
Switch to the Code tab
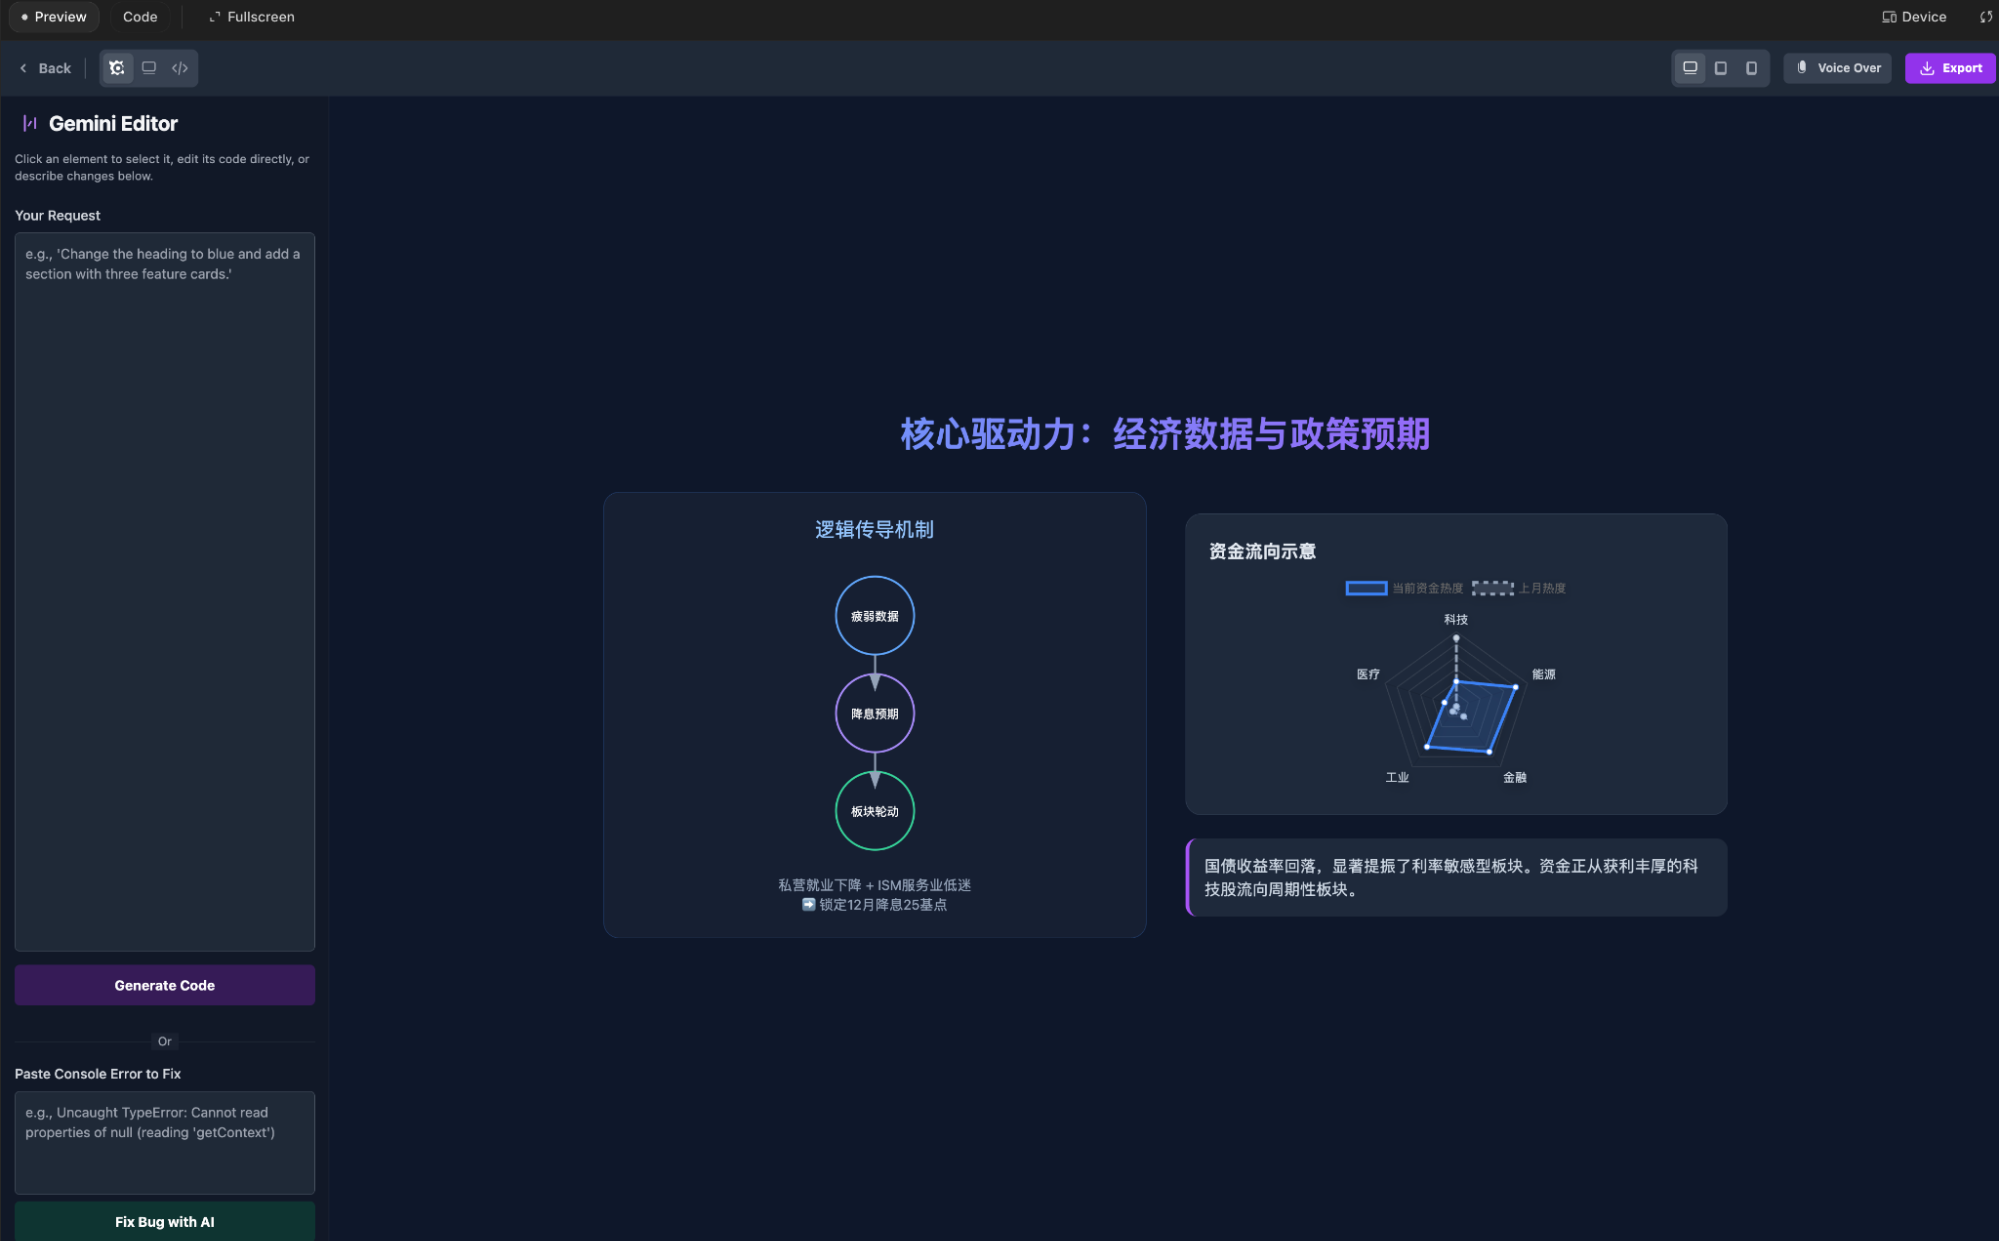point(140,17)
